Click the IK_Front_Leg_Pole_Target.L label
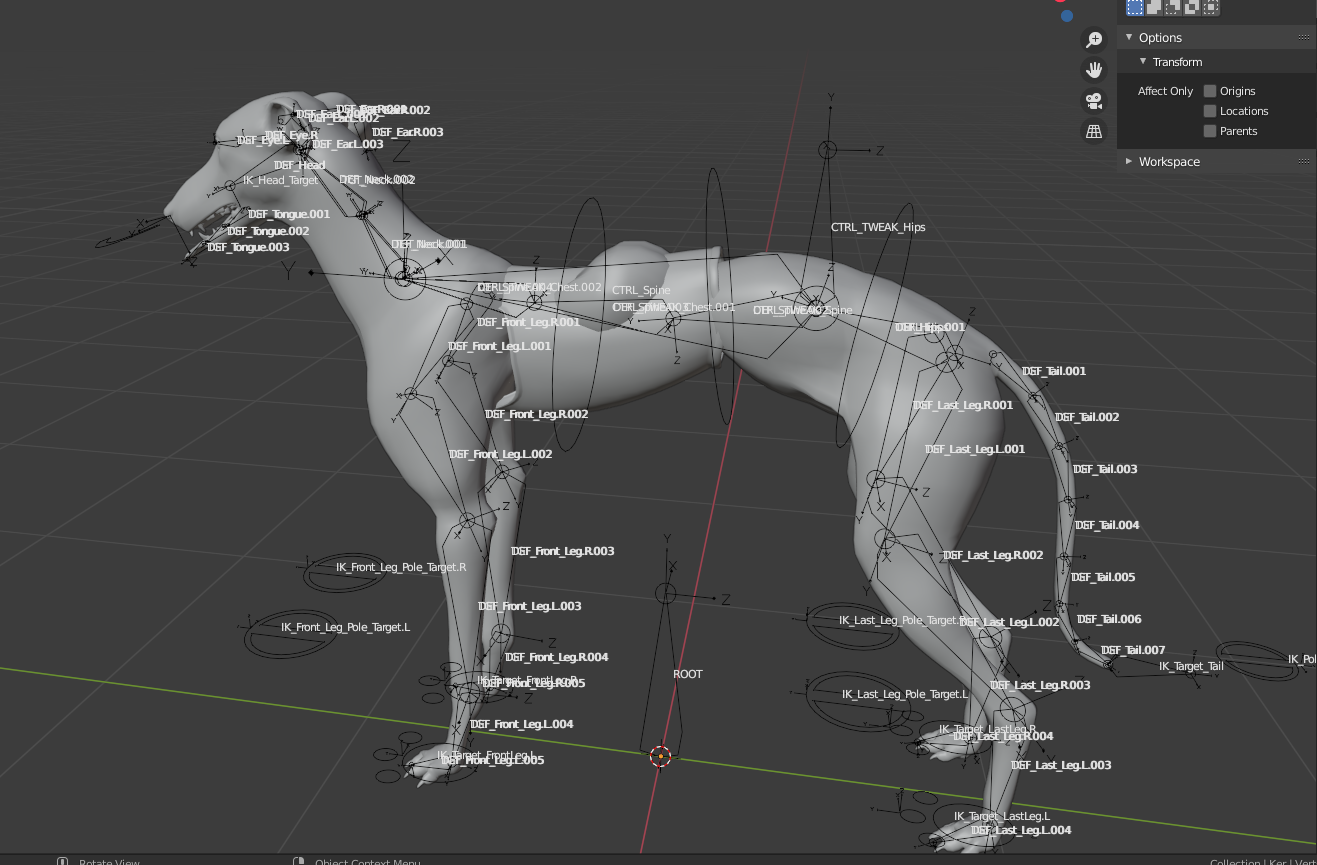Viewport: 1317px width, 865px height. (345, 627)
